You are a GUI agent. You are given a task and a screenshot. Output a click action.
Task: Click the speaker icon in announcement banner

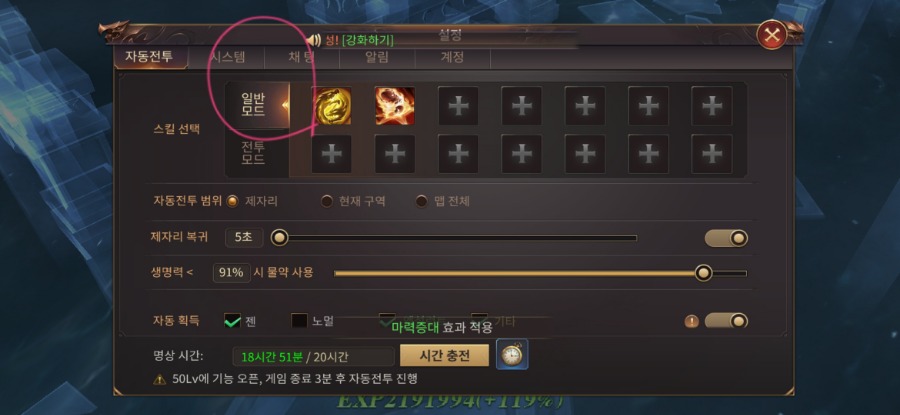(x=314, y=40)
